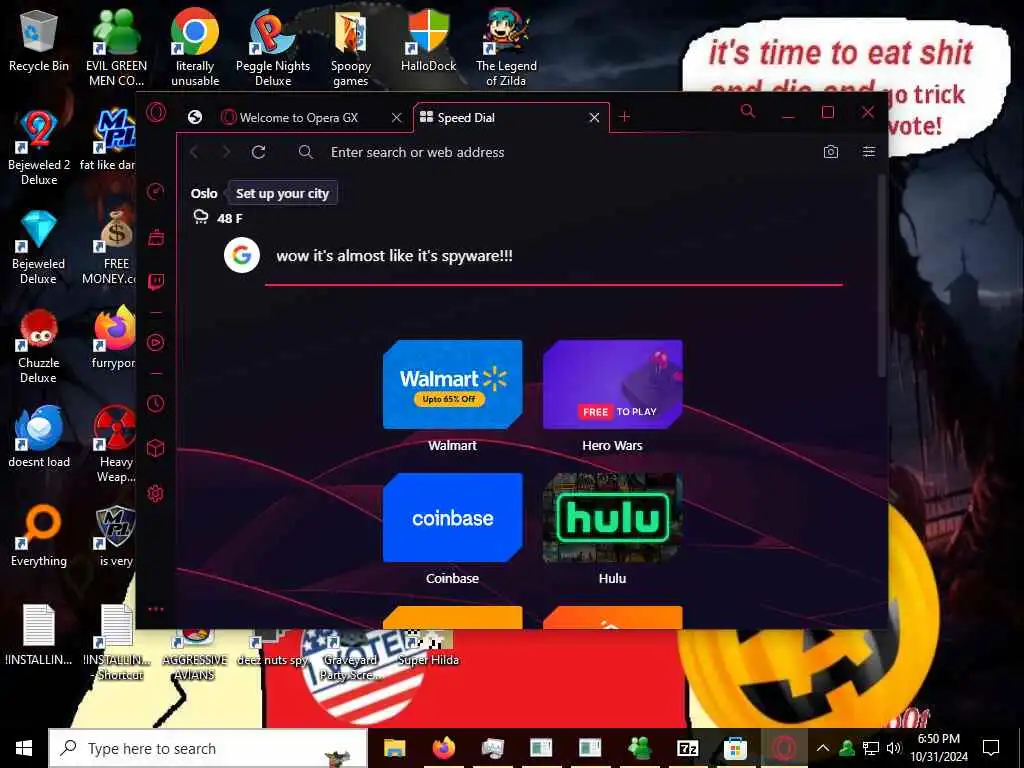
Task: Select the Speed Dial tab
Action: click(511, 118)
